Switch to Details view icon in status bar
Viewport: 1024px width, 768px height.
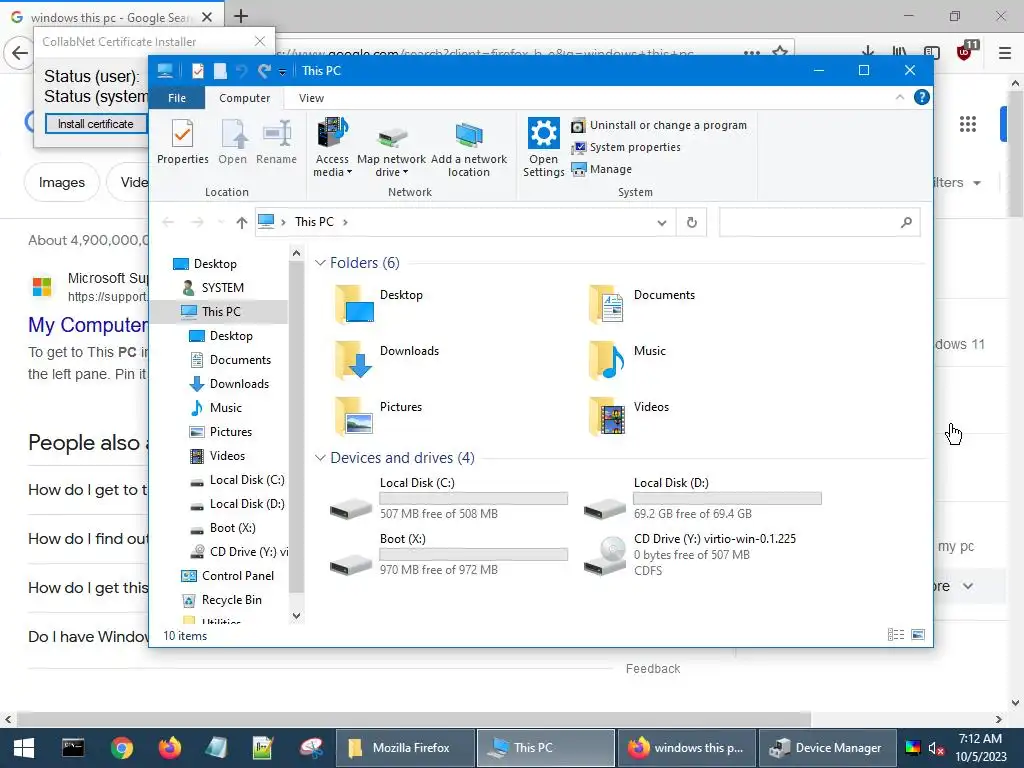click(x=896, y=635)
